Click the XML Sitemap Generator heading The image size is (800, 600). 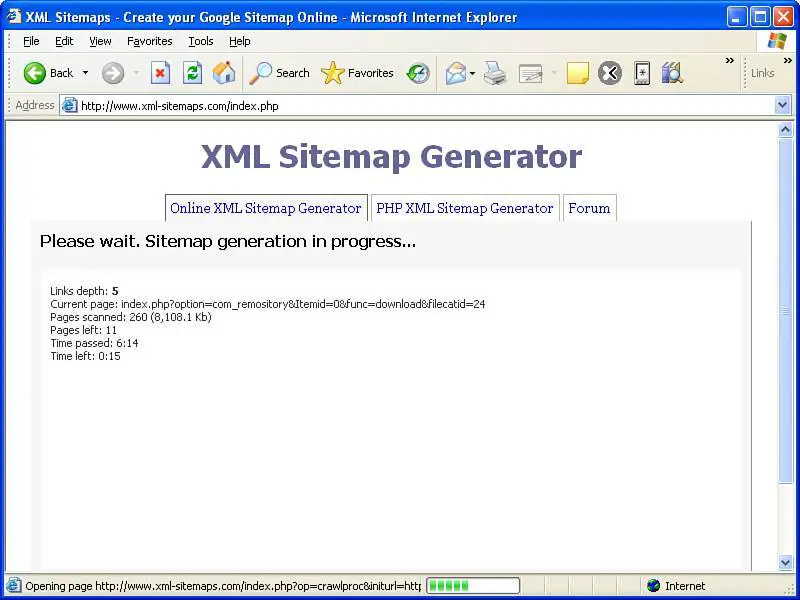click(x=391, y=156)
